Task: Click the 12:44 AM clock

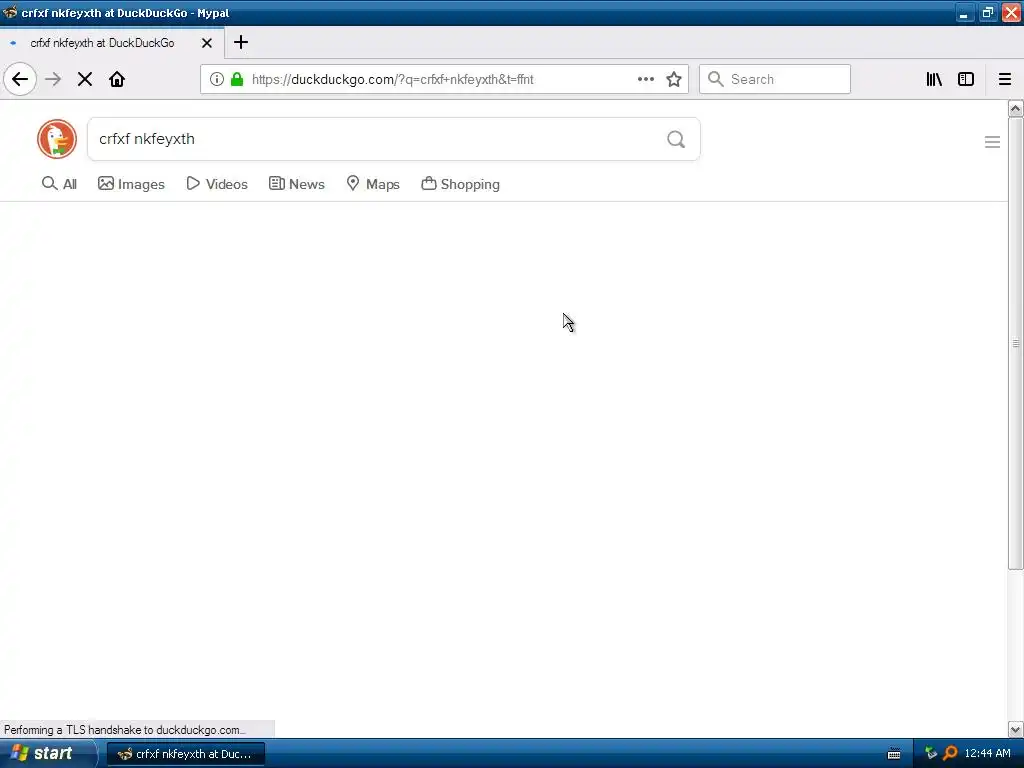Action: pos(987,754)
